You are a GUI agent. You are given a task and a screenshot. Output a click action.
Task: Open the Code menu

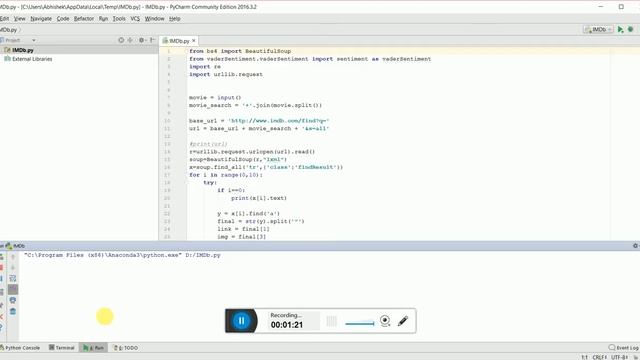coord(63,19)
